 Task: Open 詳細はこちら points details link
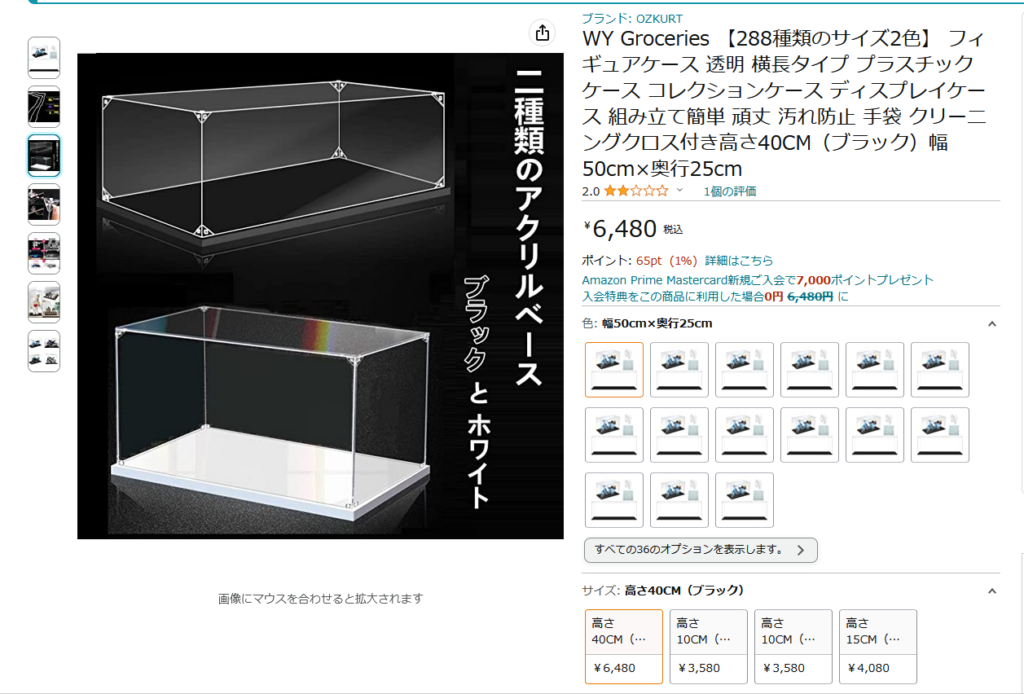coord(739,260)
